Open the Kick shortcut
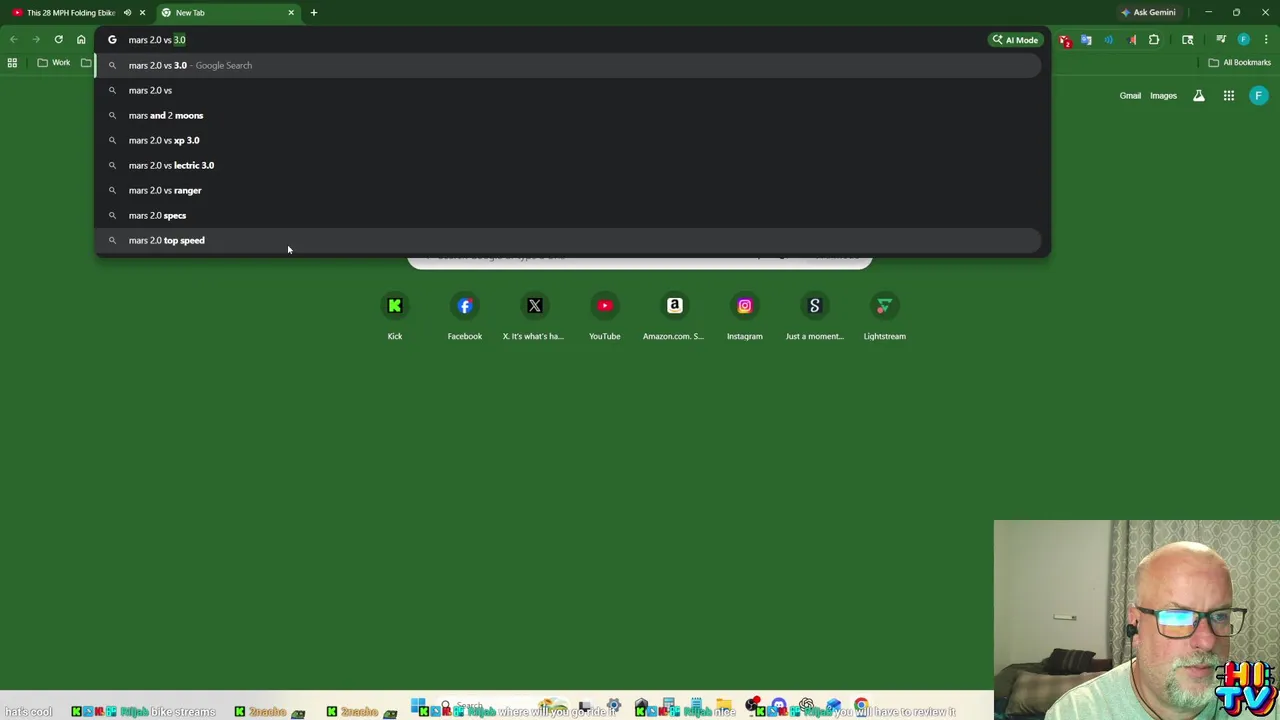Screen dimensions: 1280x720 click(395, 316)
